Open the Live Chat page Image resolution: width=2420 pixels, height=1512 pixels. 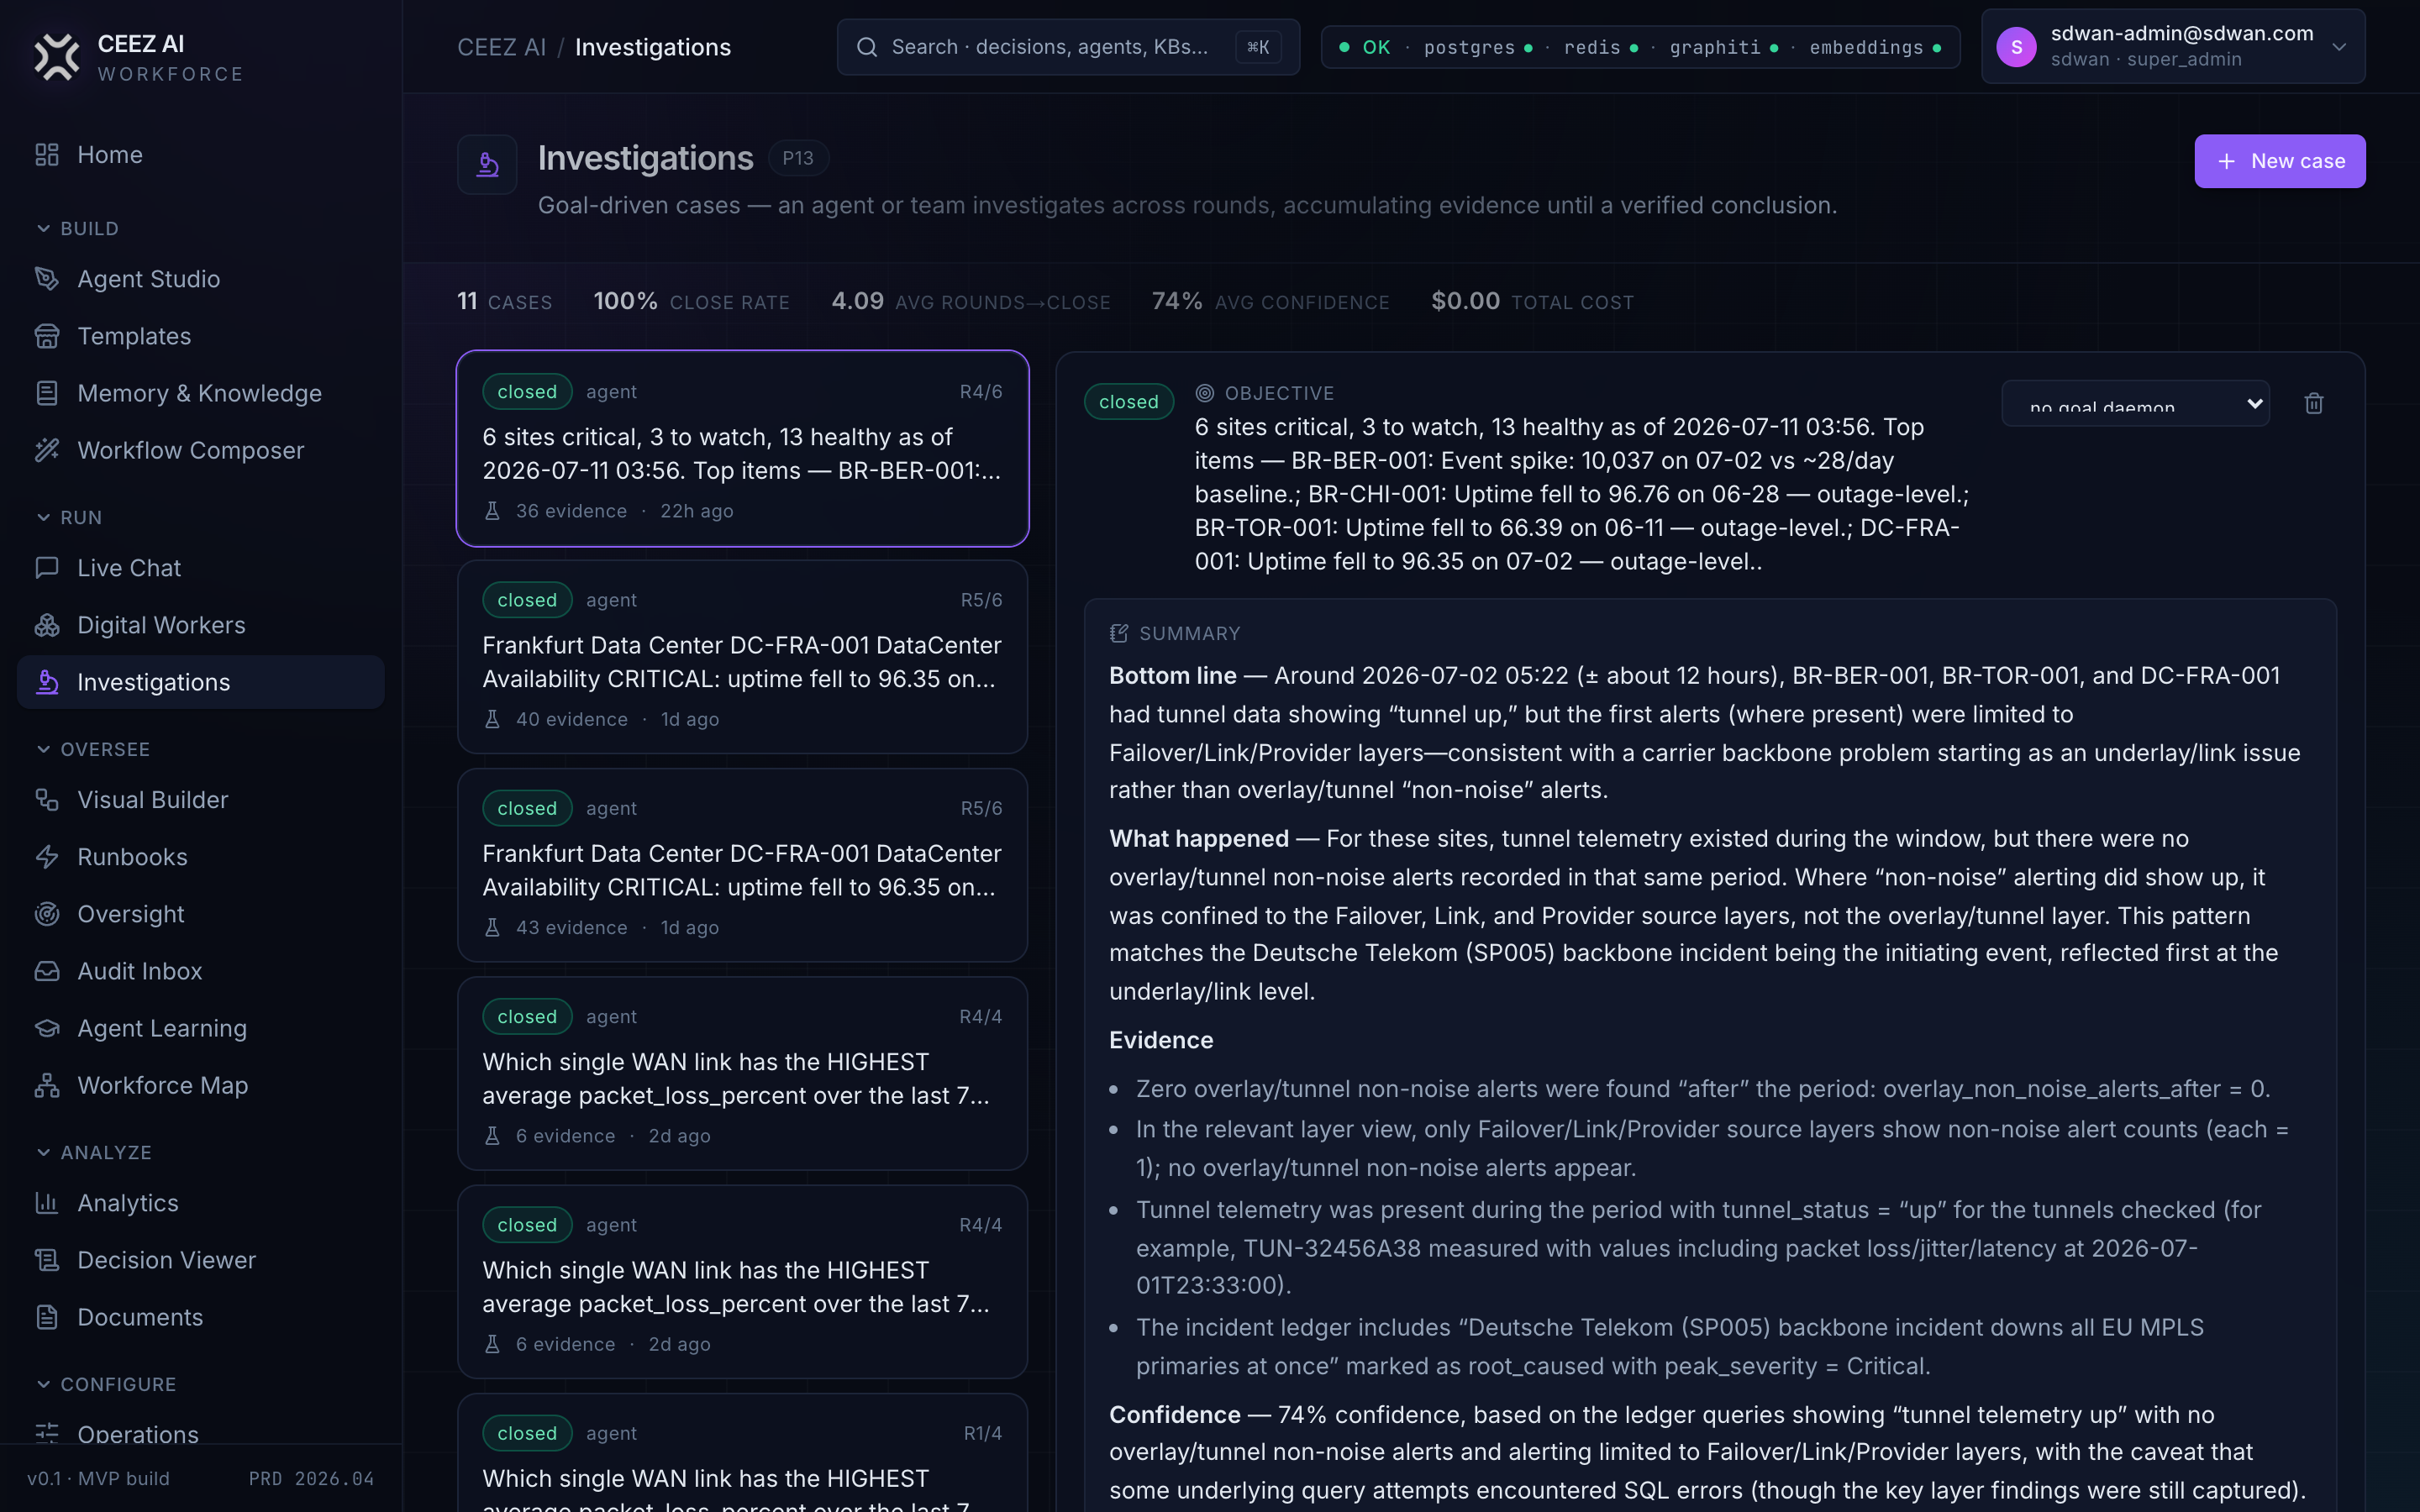point(200,567)
